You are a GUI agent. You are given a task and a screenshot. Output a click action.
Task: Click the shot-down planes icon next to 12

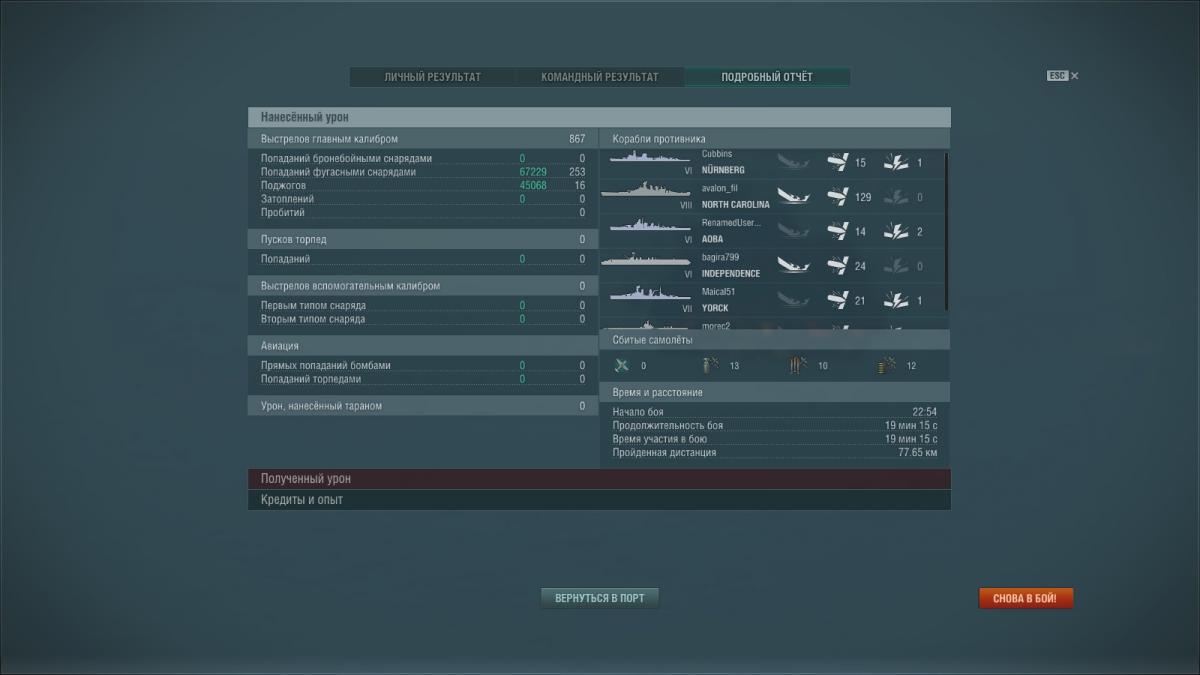point(886,366)
